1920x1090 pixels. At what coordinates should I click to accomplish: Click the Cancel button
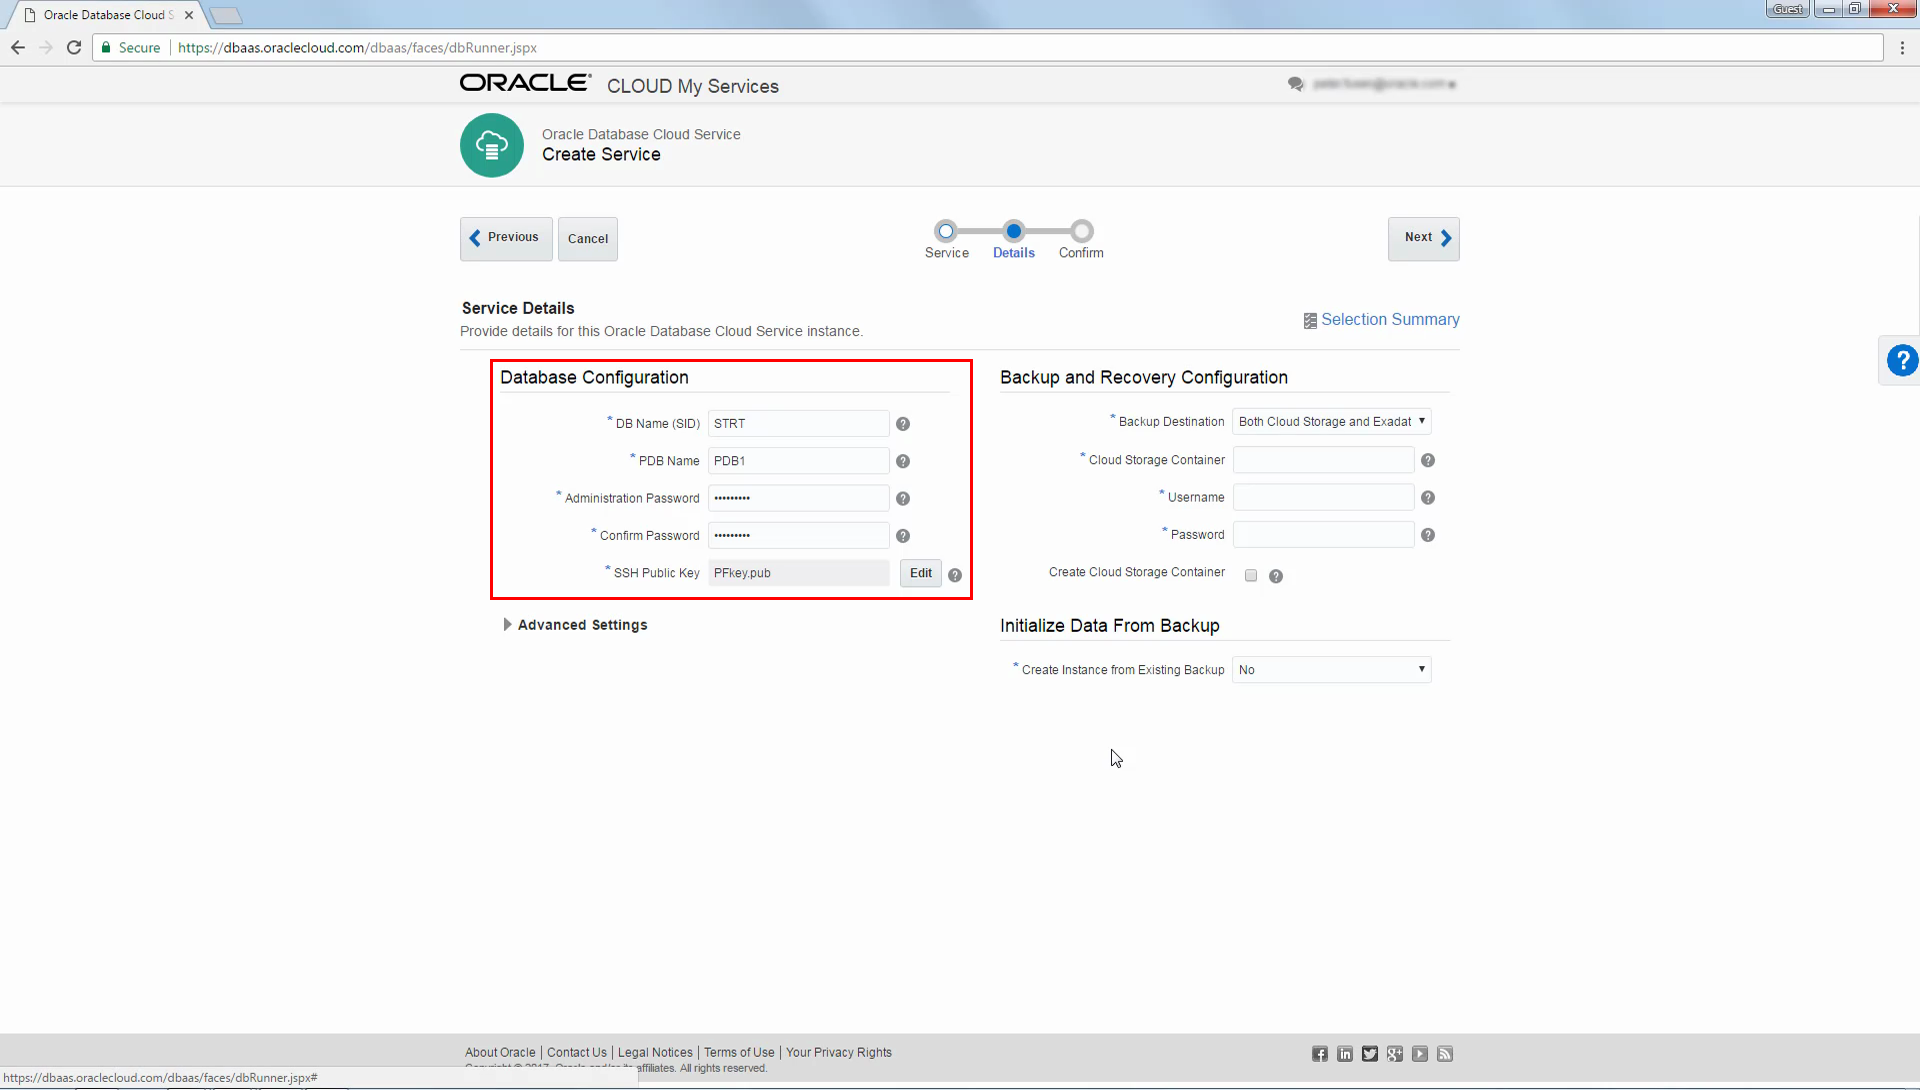[x=588, y=239]
